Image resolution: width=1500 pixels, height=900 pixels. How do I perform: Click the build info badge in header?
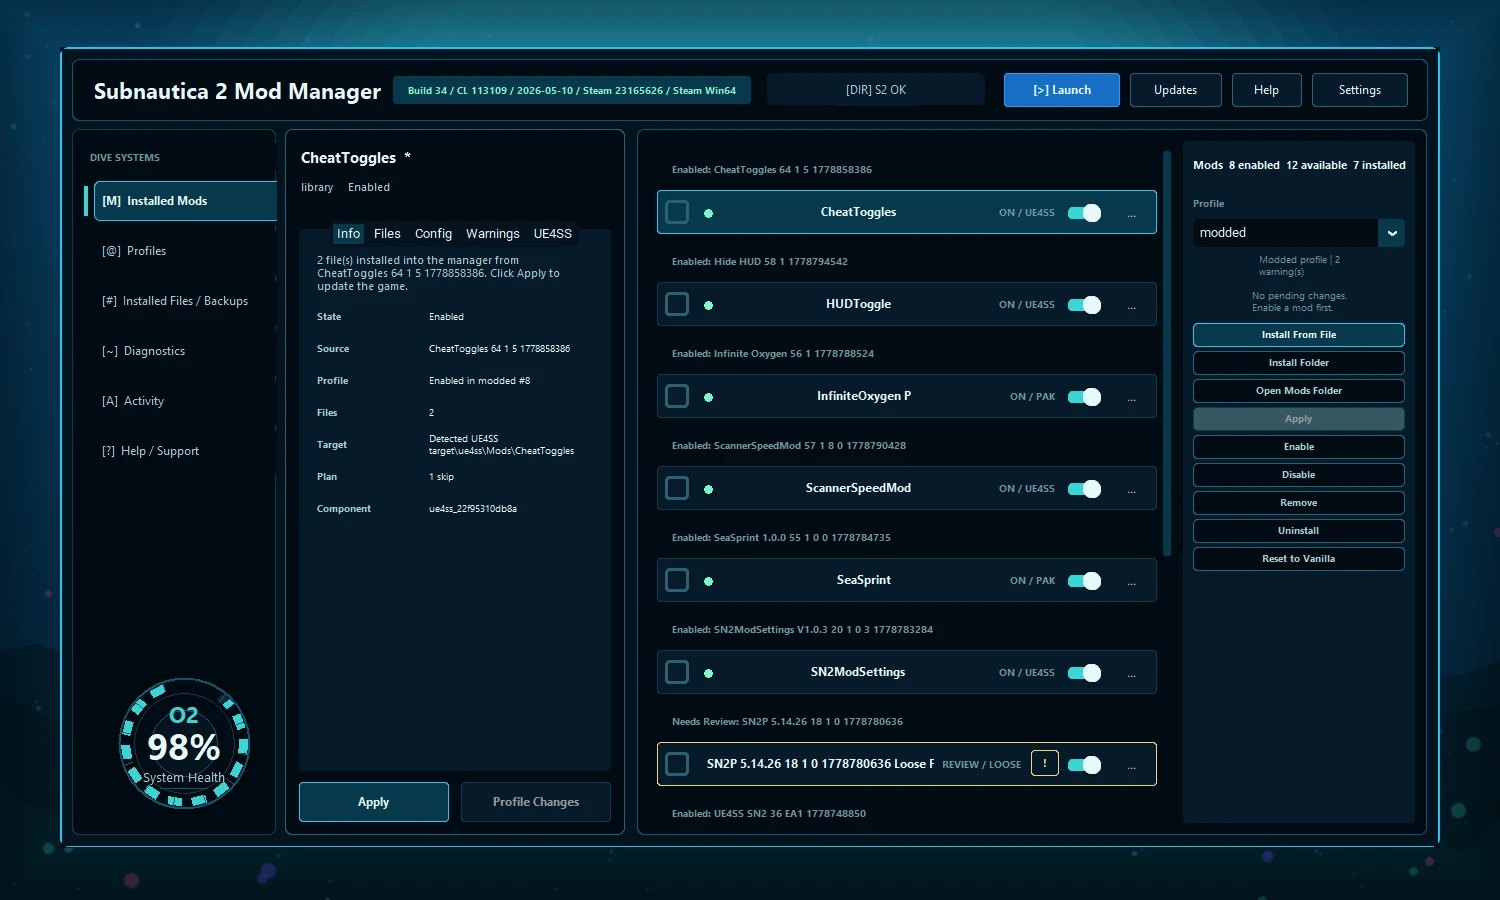(x=572, y=90)
